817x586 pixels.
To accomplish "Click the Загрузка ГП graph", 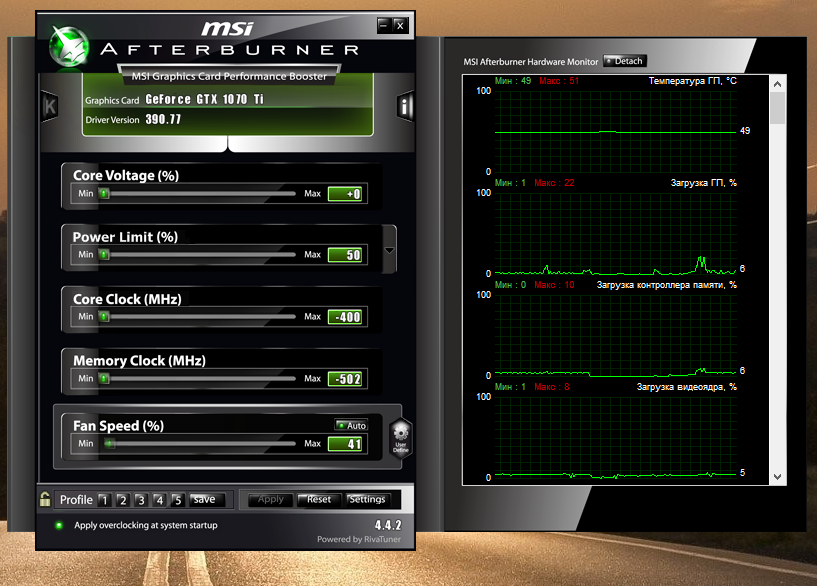I will (x=615, y=233).
